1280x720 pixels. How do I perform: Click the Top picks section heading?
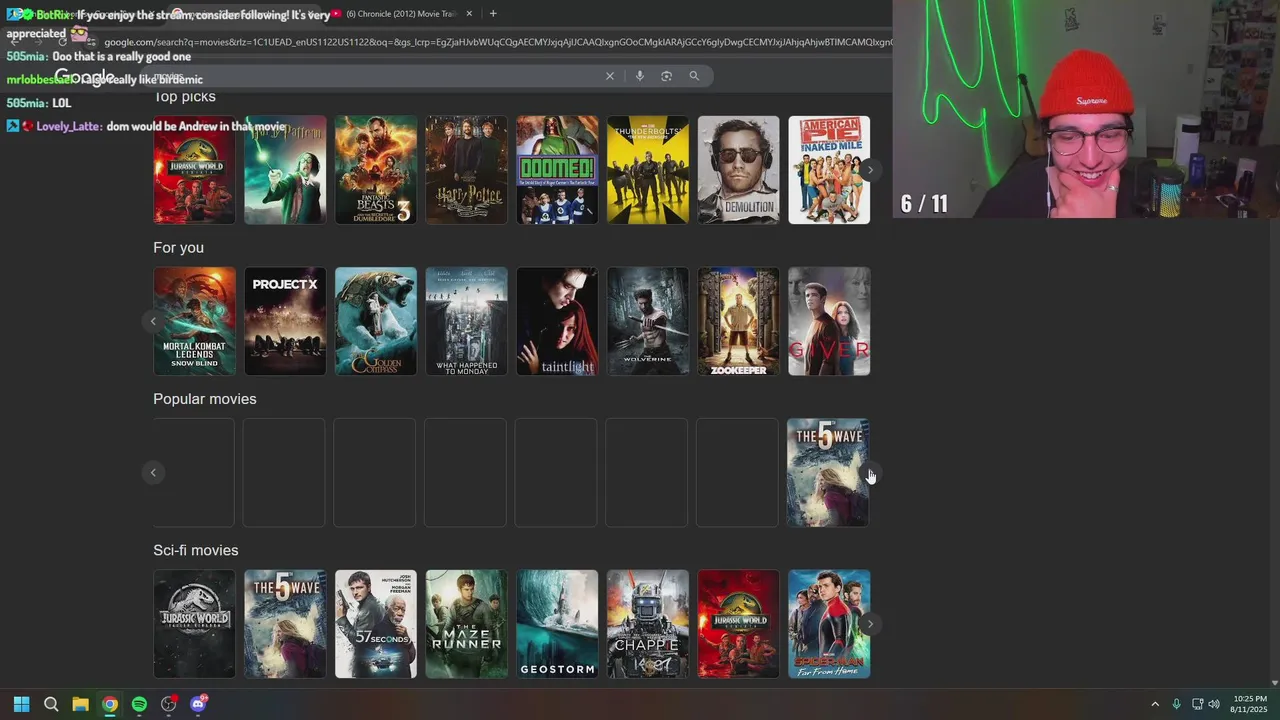click(184, 97)
